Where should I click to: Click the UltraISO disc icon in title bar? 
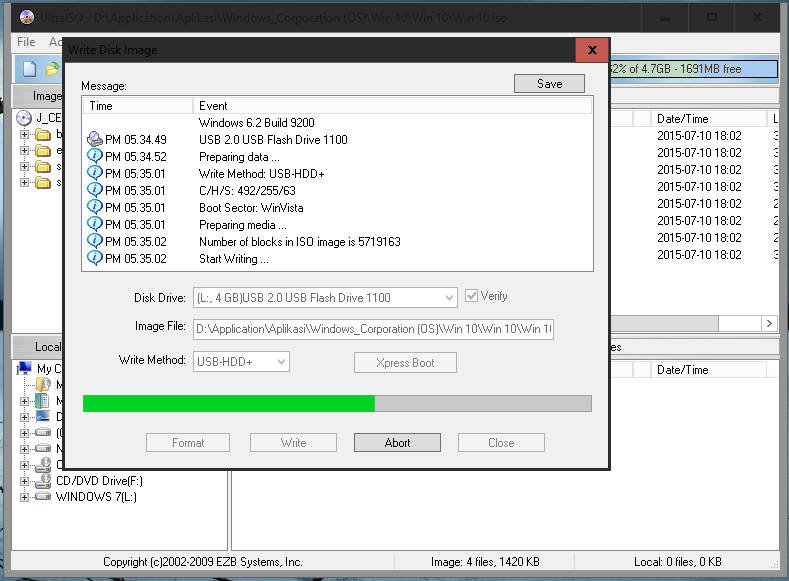[26, 18]
